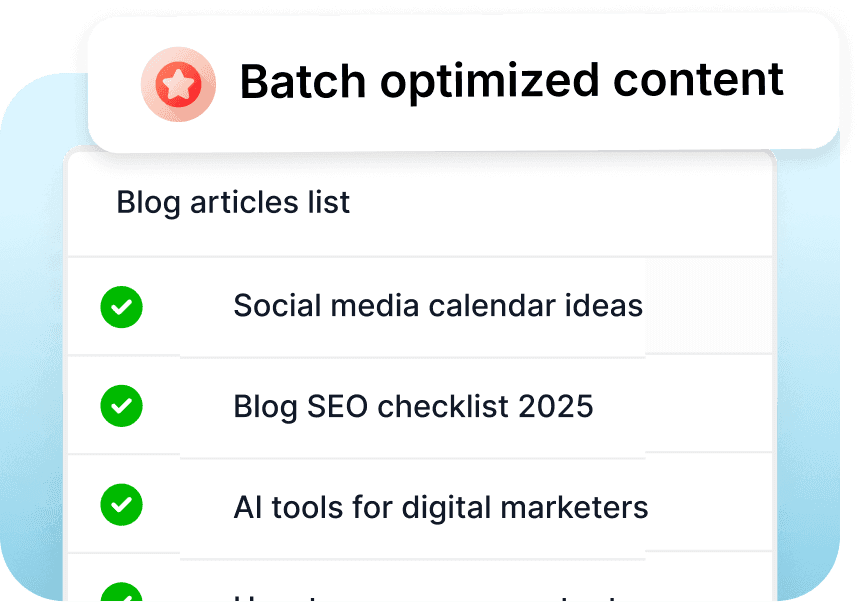Open the "Blog SEO checklist 2025" article
The height and width of the screenshot is (602, 862).
[413, 406]
